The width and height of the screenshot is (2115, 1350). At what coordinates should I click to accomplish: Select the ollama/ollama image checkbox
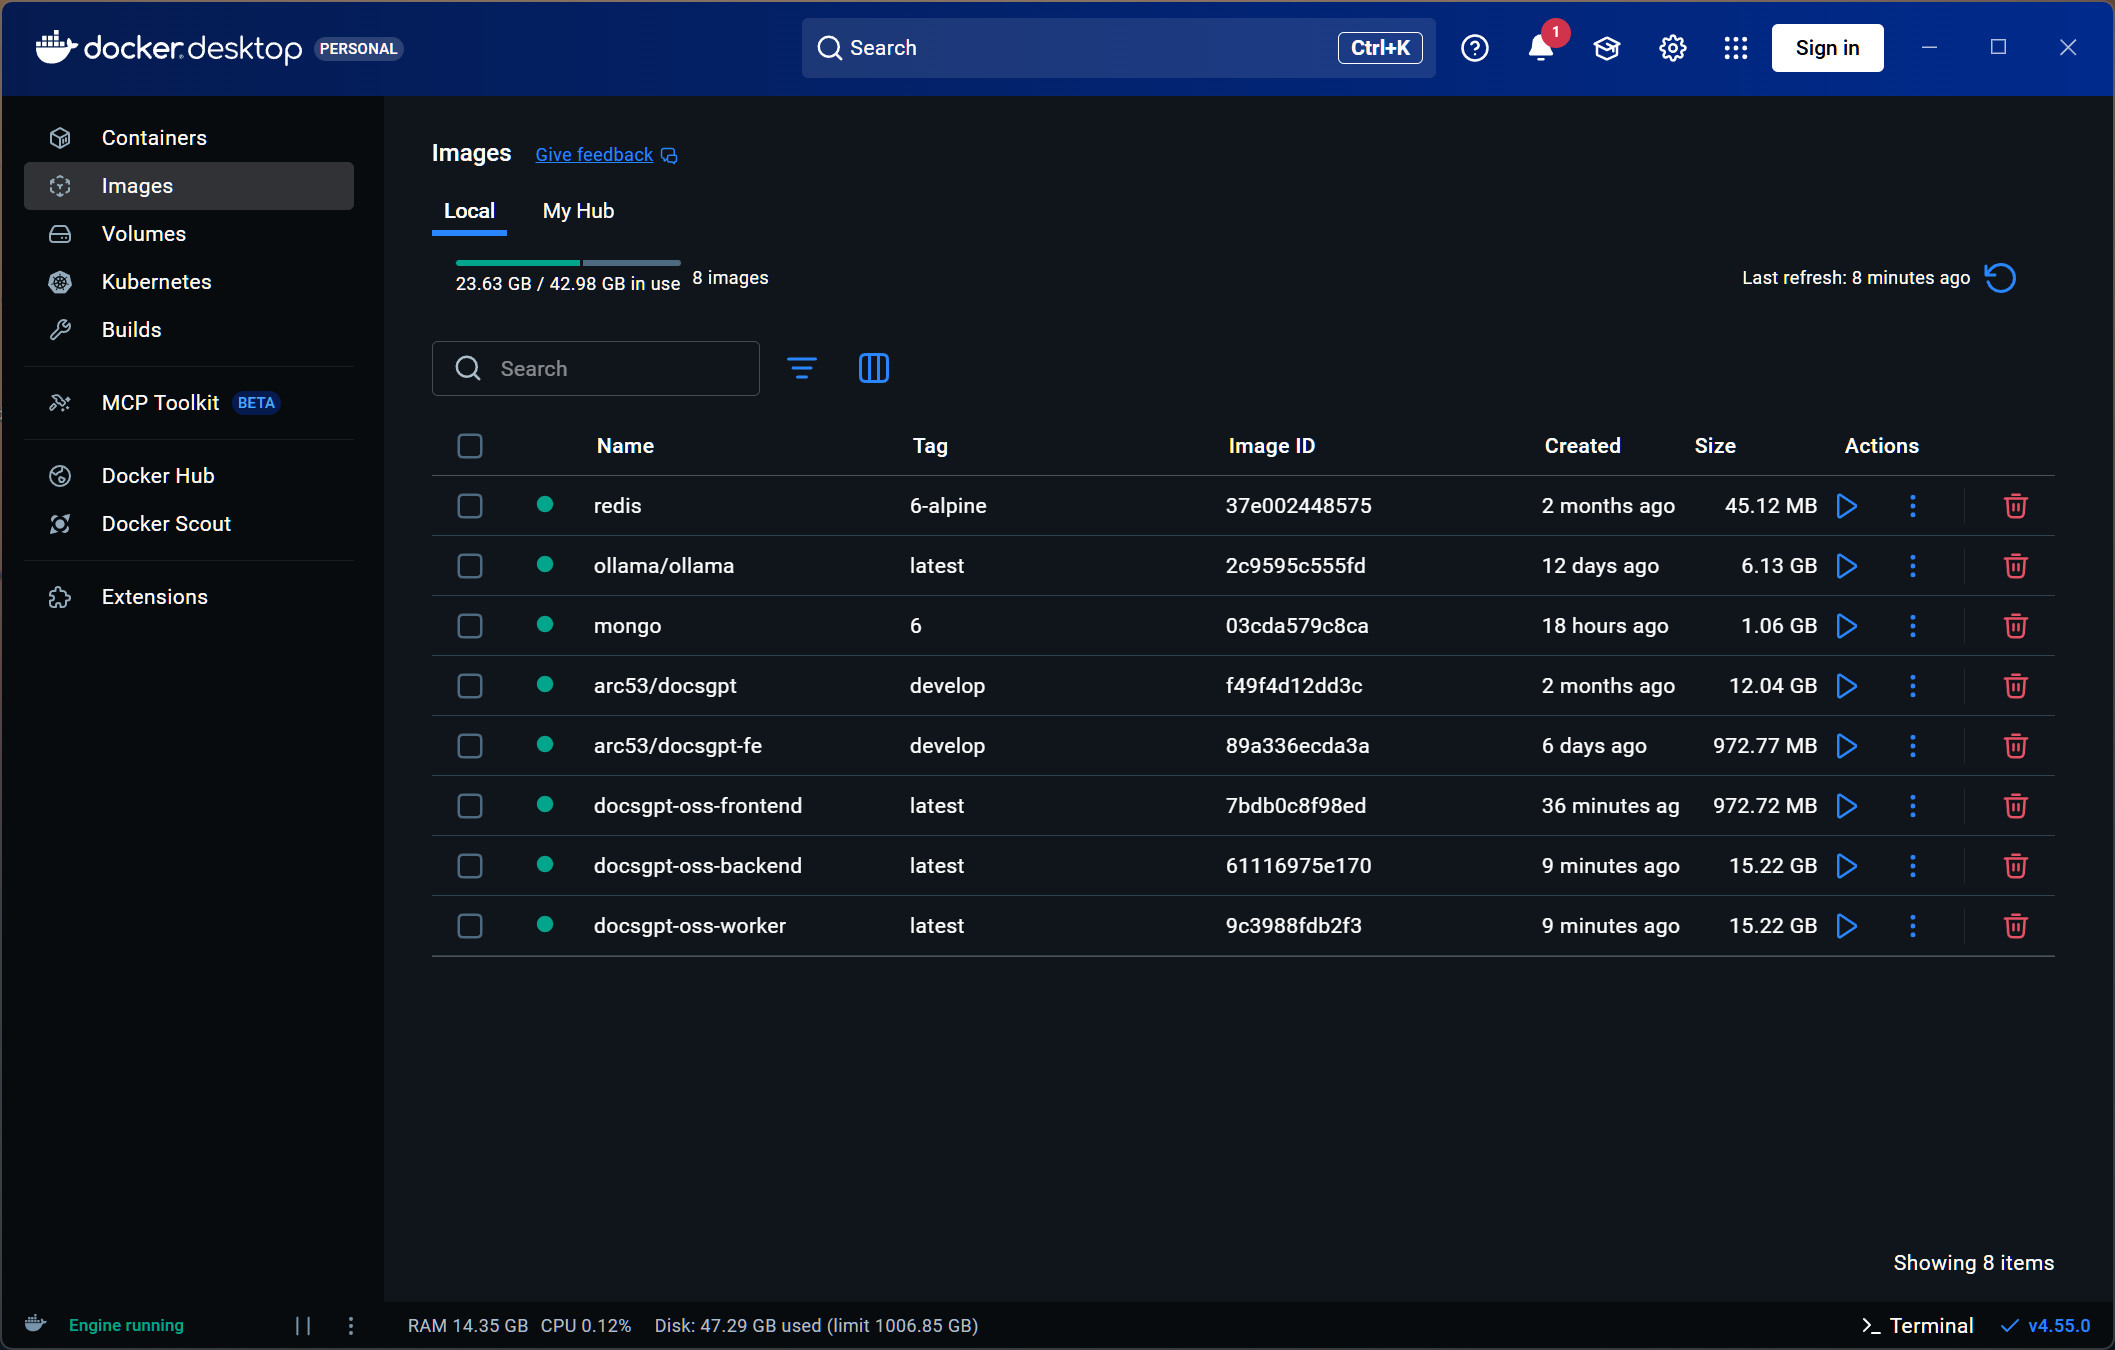click(470, 566)
